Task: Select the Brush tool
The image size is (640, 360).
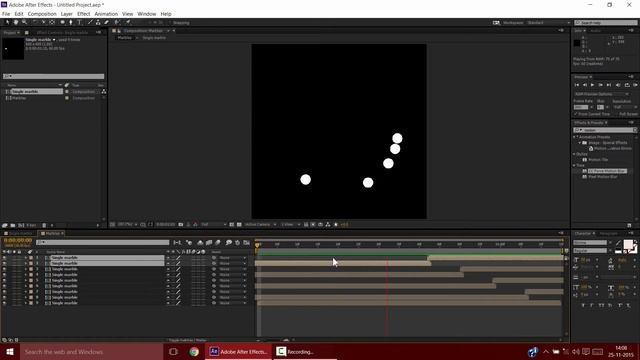Action: [90, 22]
